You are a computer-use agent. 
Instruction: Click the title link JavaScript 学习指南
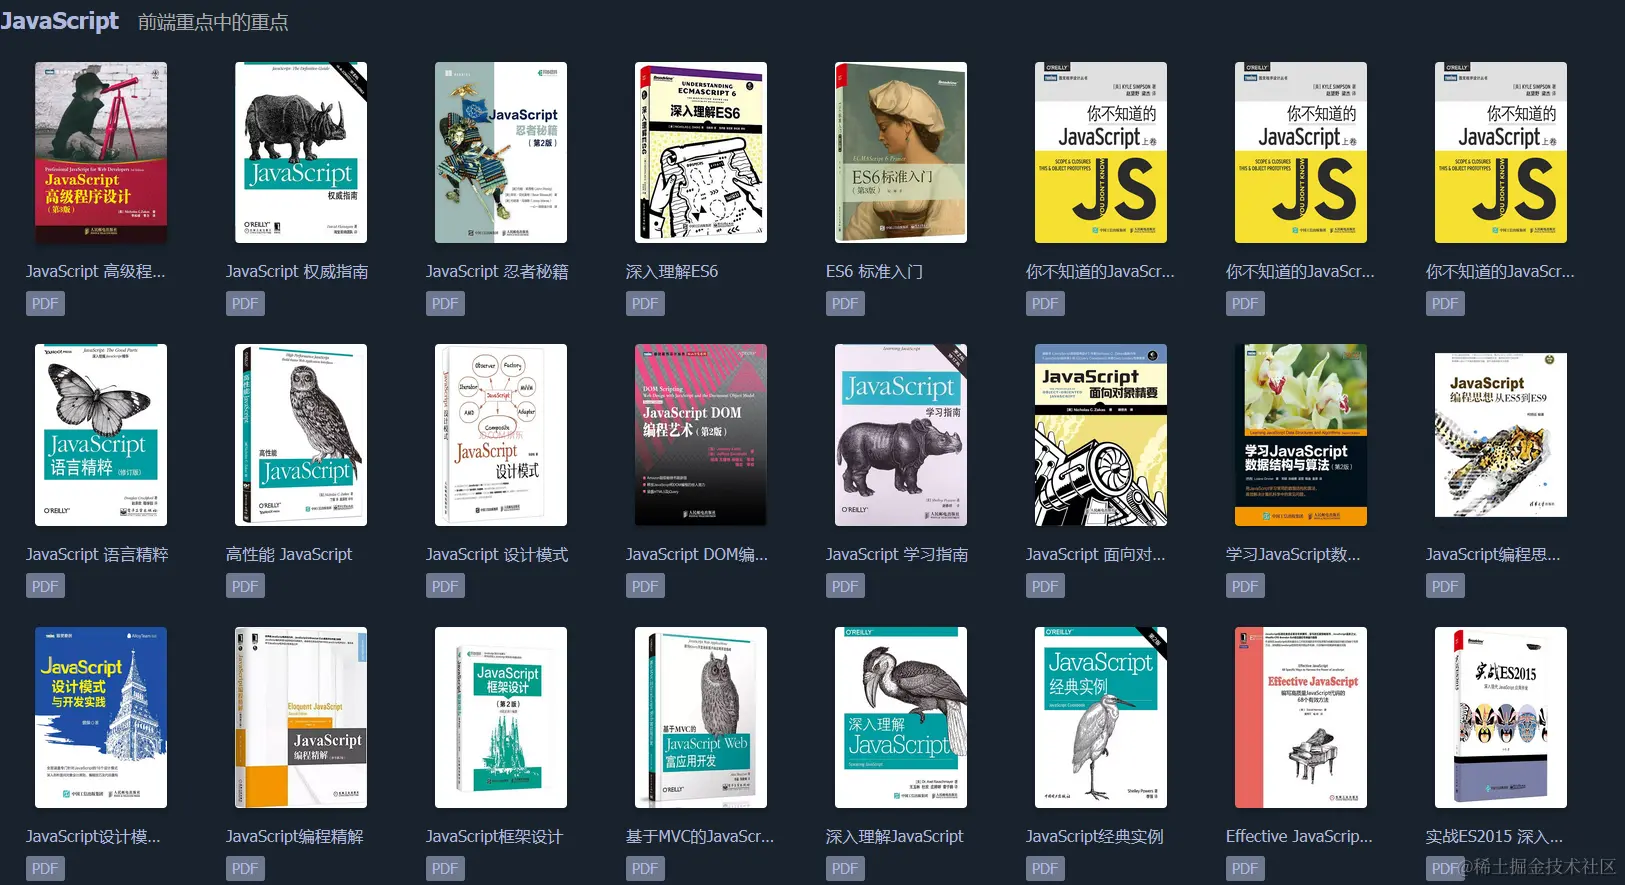click(x=897, y=554)
